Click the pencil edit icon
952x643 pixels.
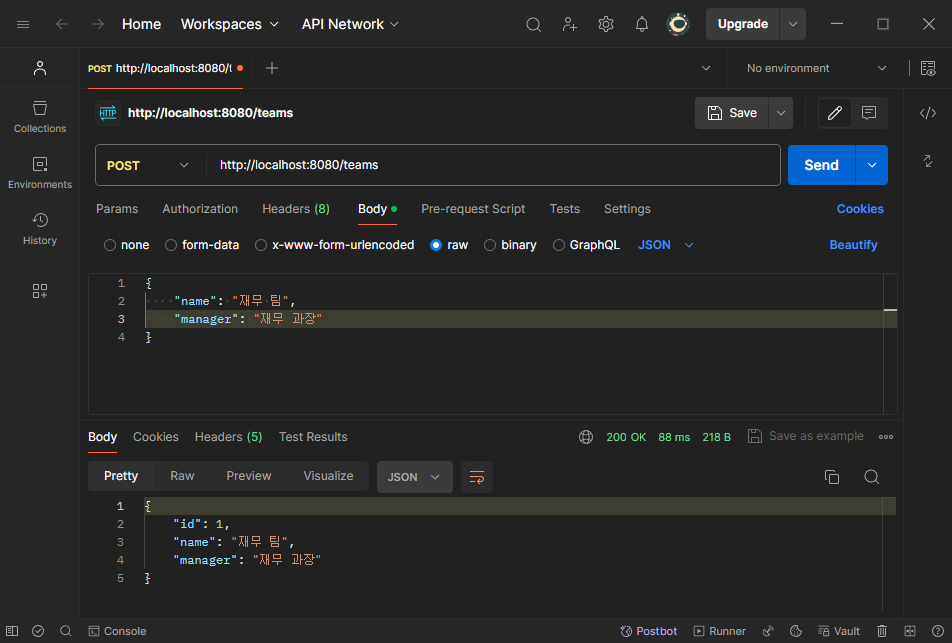pyautogui.click(x=834, y=113)
